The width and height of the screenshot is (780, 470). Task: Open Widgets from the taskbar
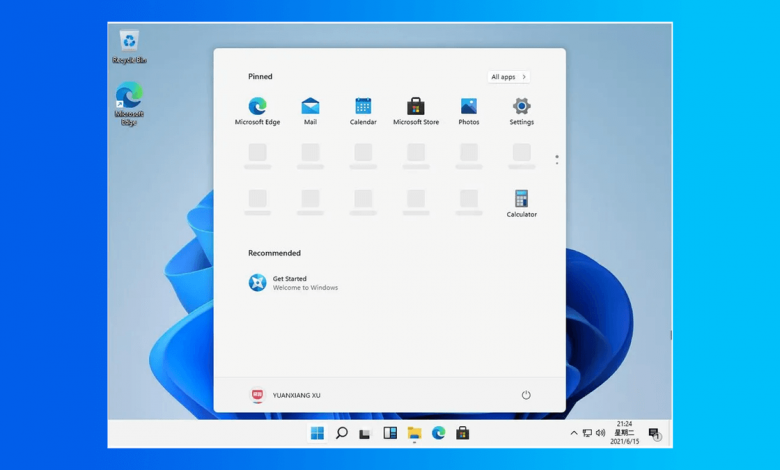pos(390,433)
